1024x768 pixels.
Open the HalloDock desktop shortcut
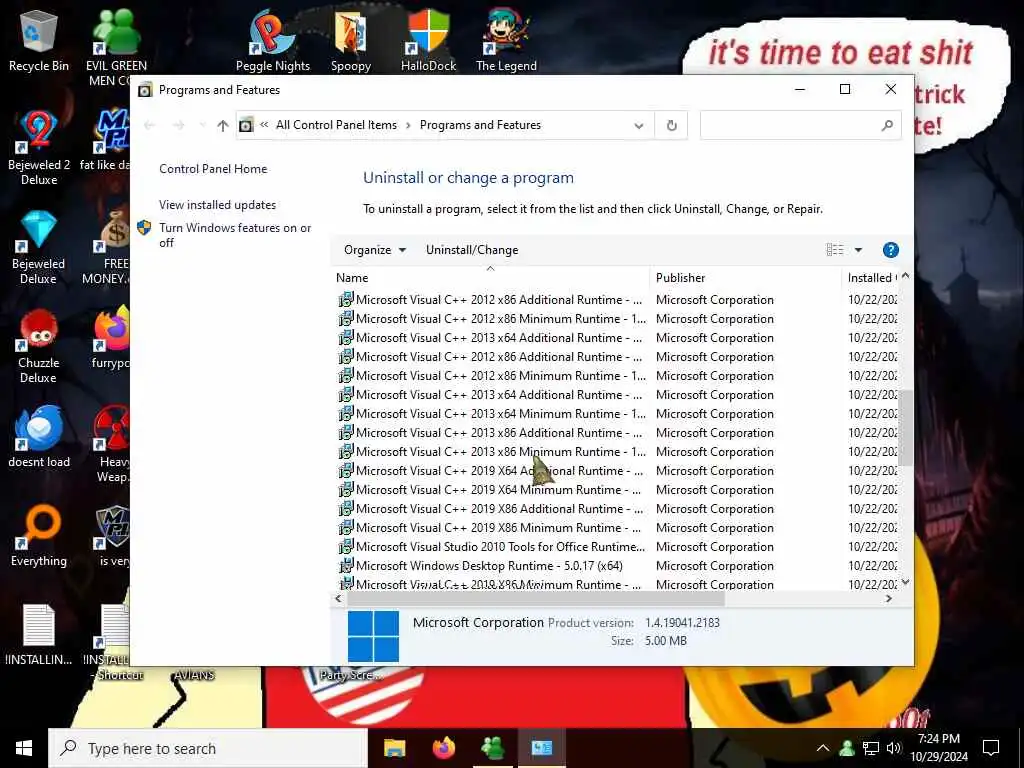tap(428, 40)
